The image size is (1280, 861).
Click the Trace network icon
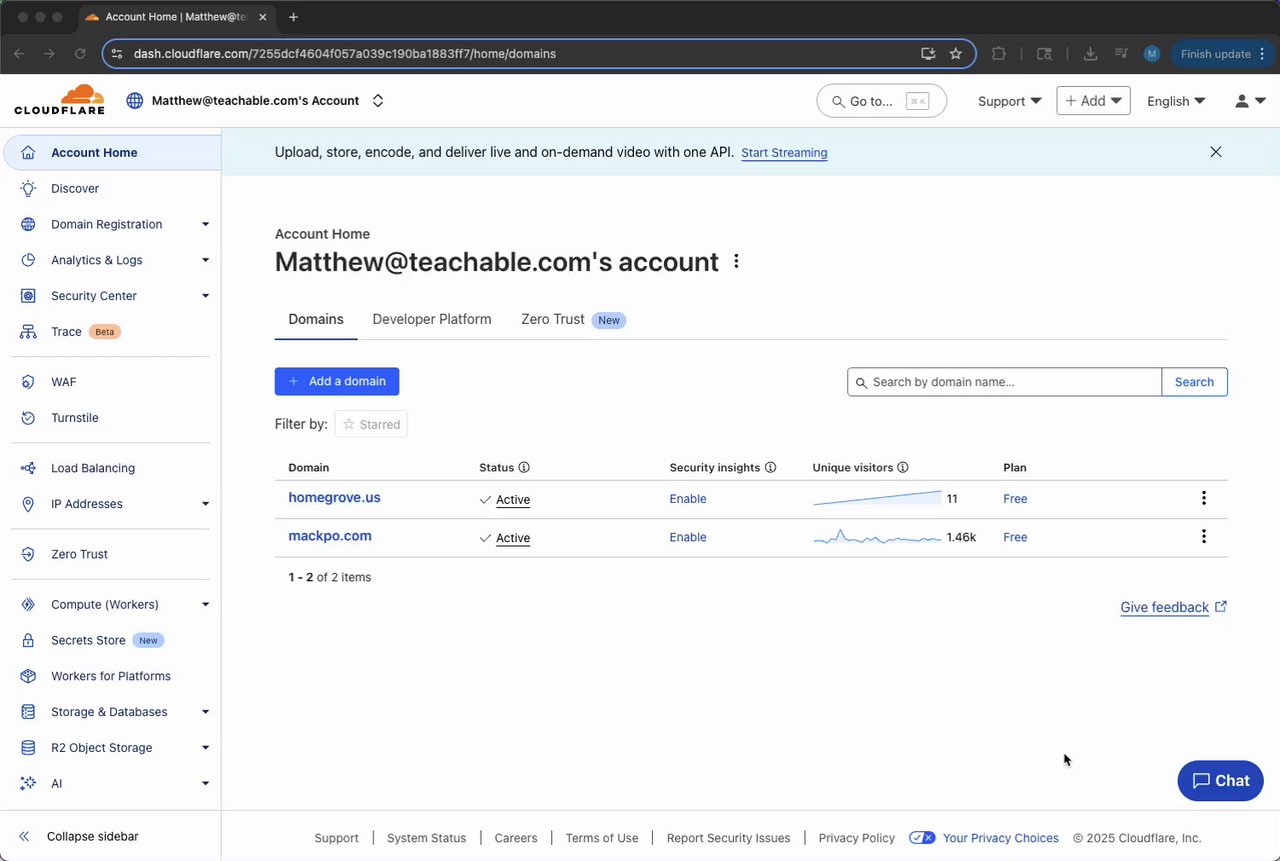click(x=29, y=332)
